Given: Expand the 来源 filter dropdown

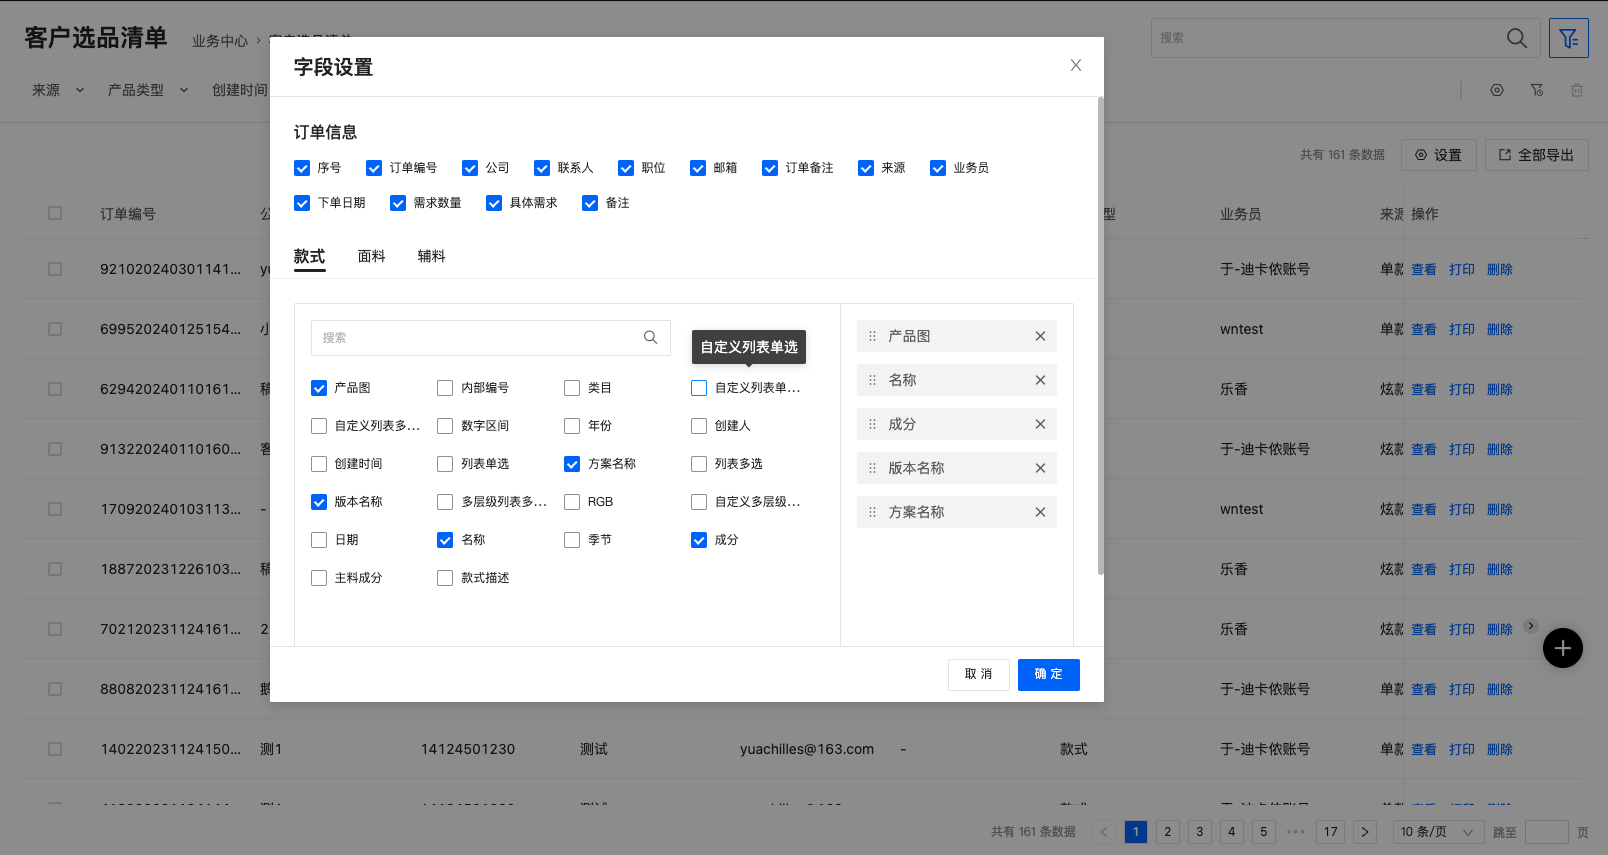Looking at the screenshot, I should pyautogui.click(x=58, y=90).
